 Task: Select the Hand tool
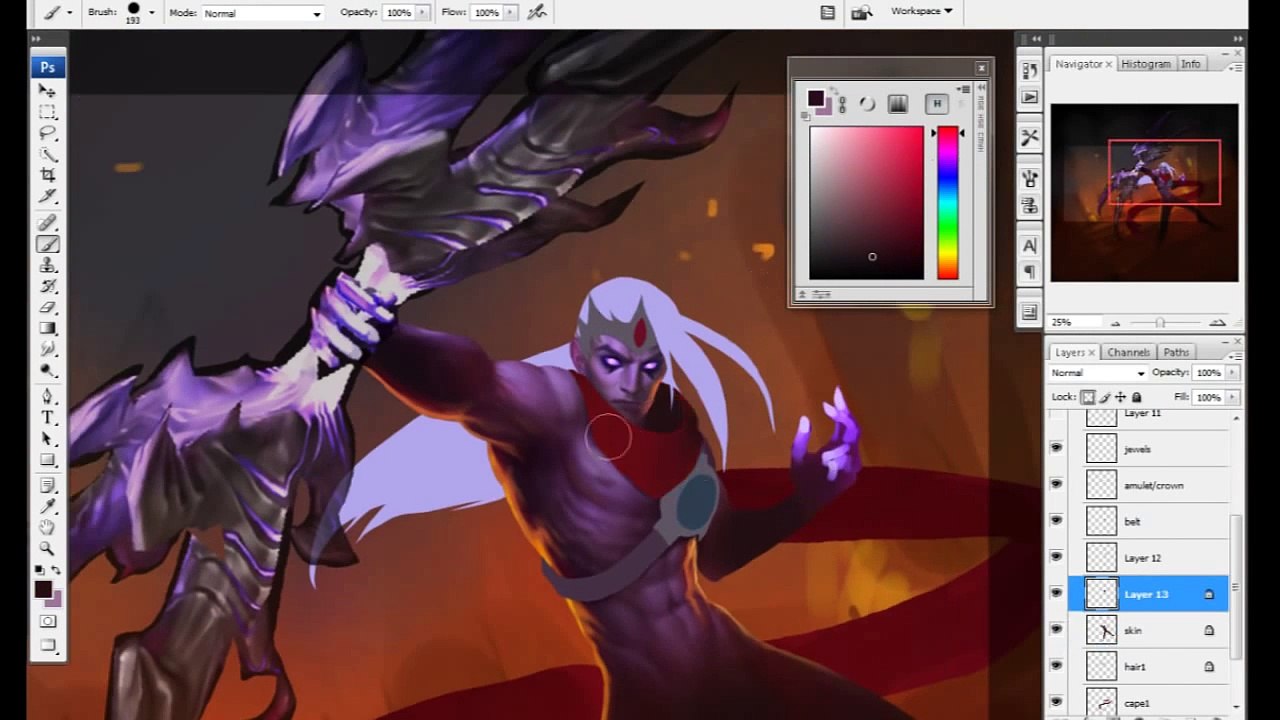[x=47, y=527]
